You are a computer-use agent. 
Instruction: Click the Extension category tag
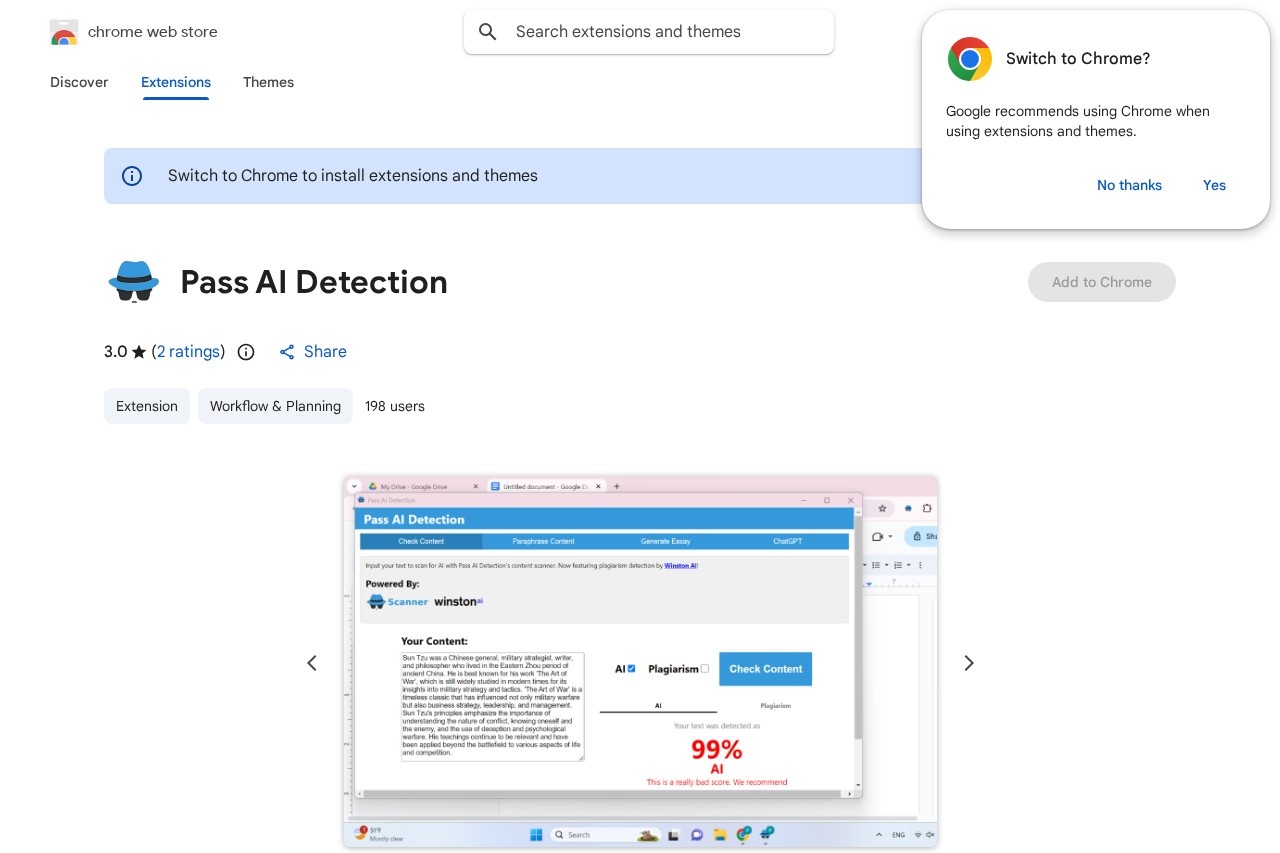click(x=146, y=406)
